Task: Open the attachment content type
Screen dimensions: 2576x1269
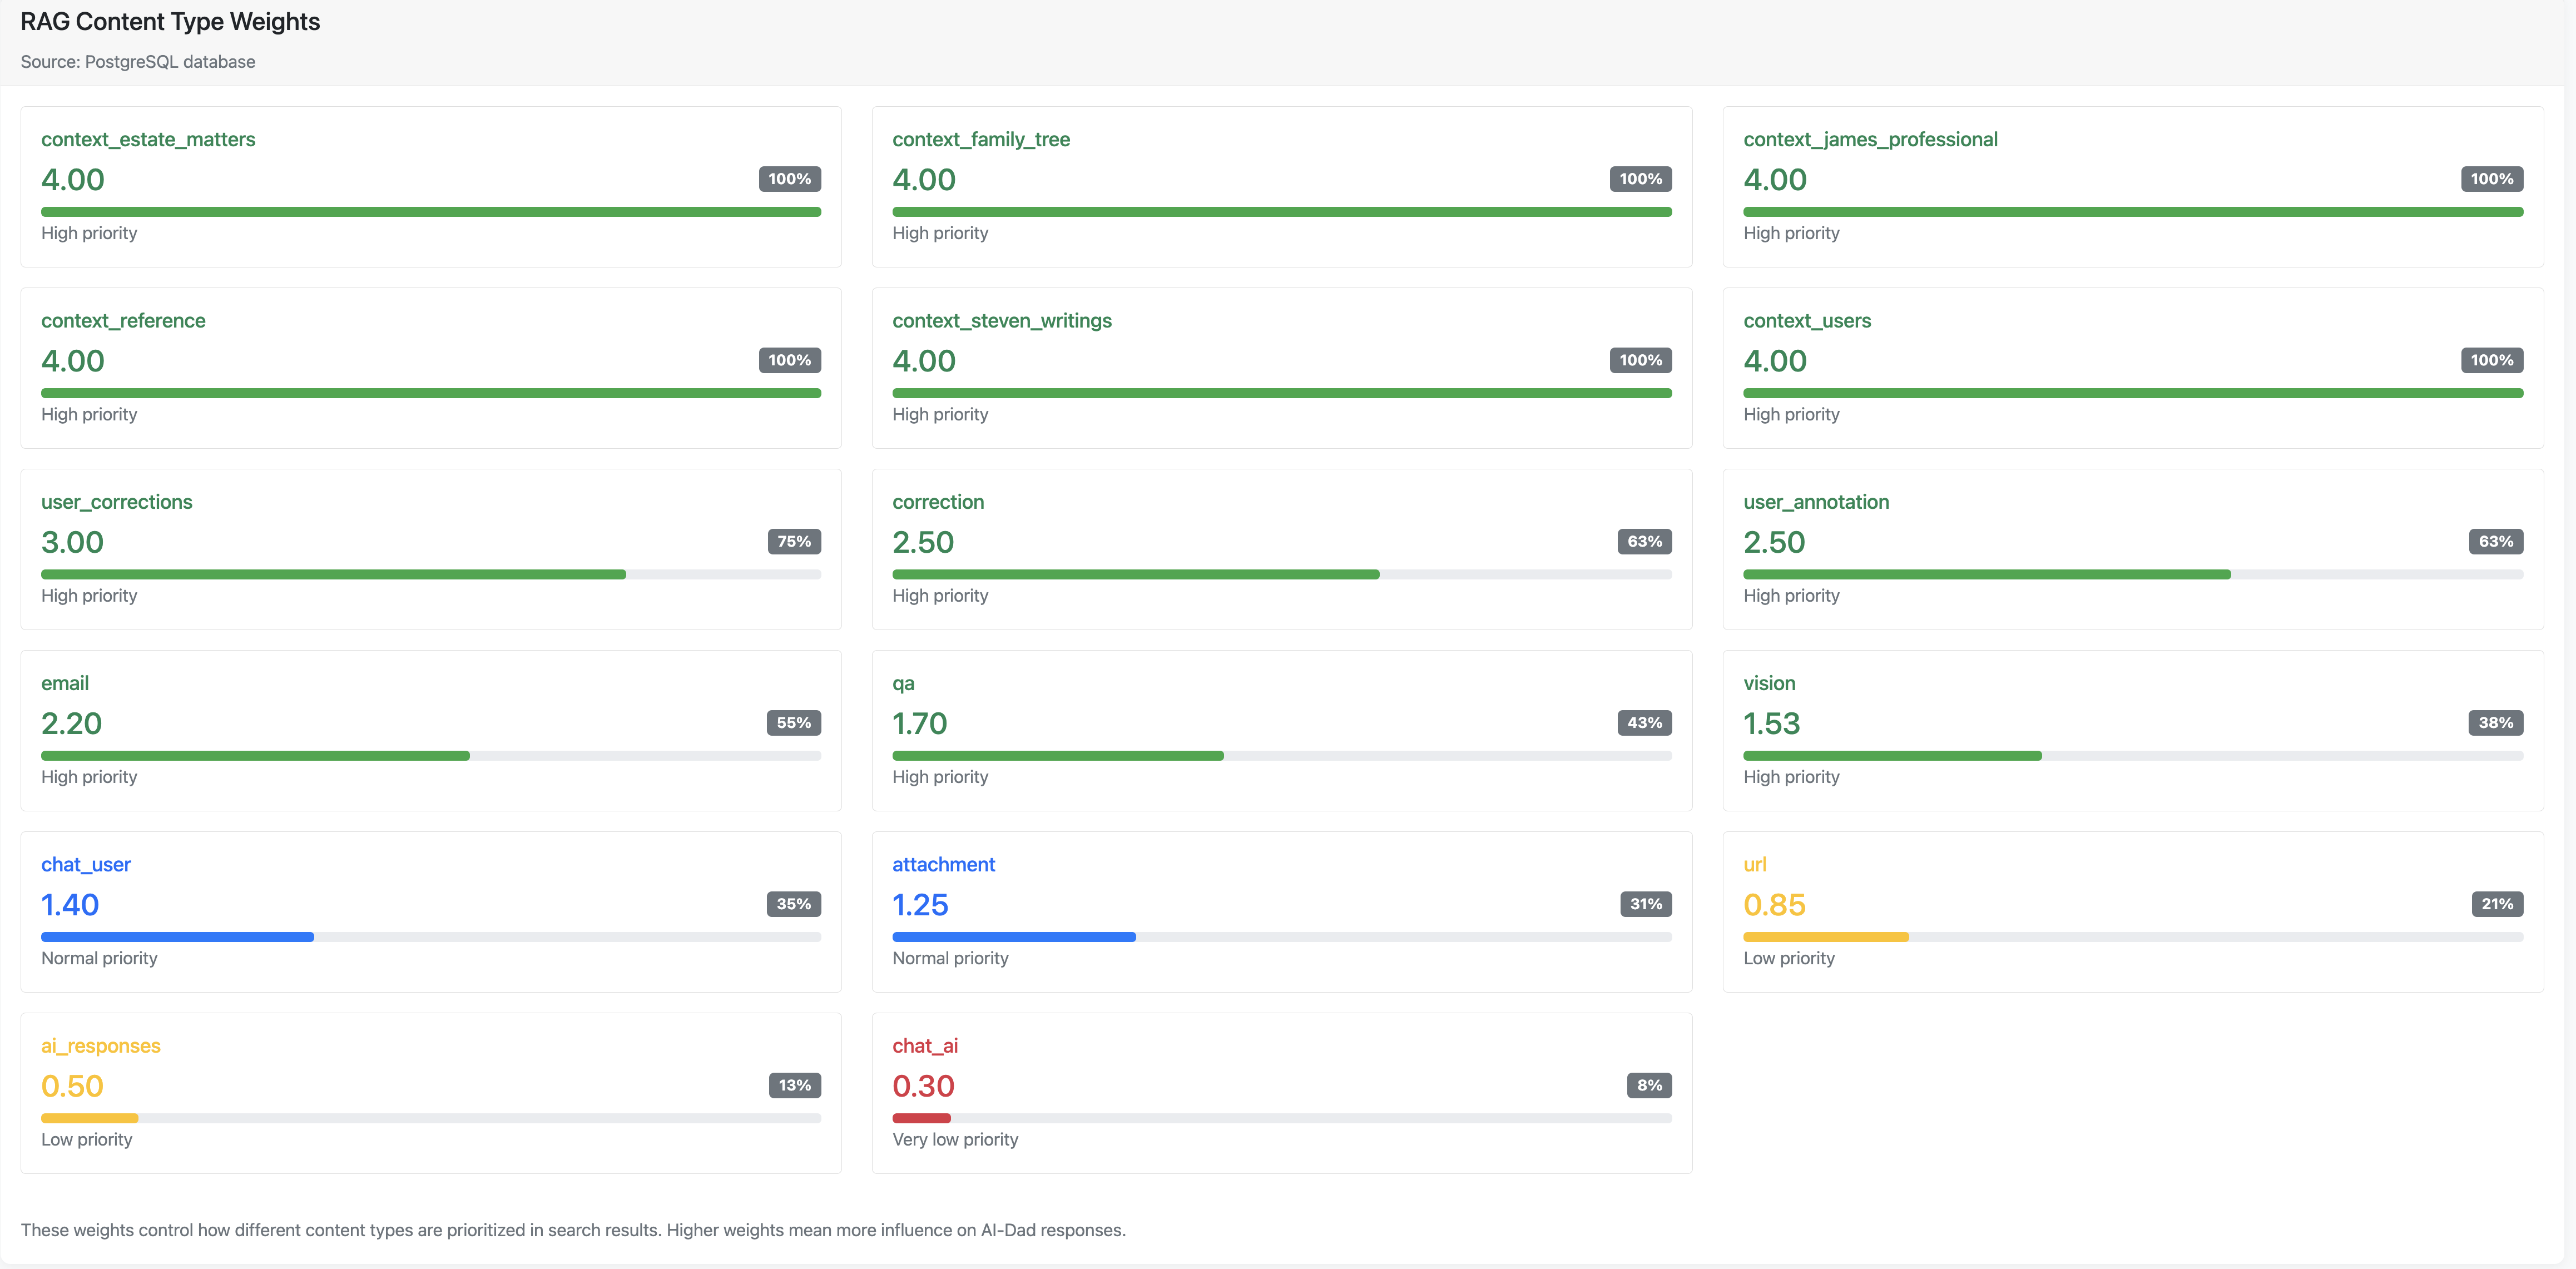Action: click(943, 864)
